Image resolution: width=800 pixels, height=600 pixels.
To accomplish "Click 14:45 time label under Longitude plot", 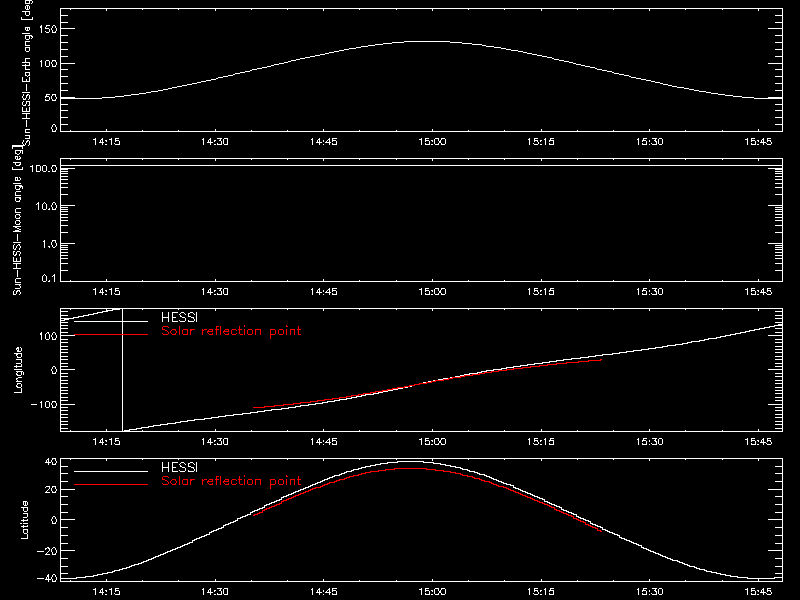I will point(323,441).
